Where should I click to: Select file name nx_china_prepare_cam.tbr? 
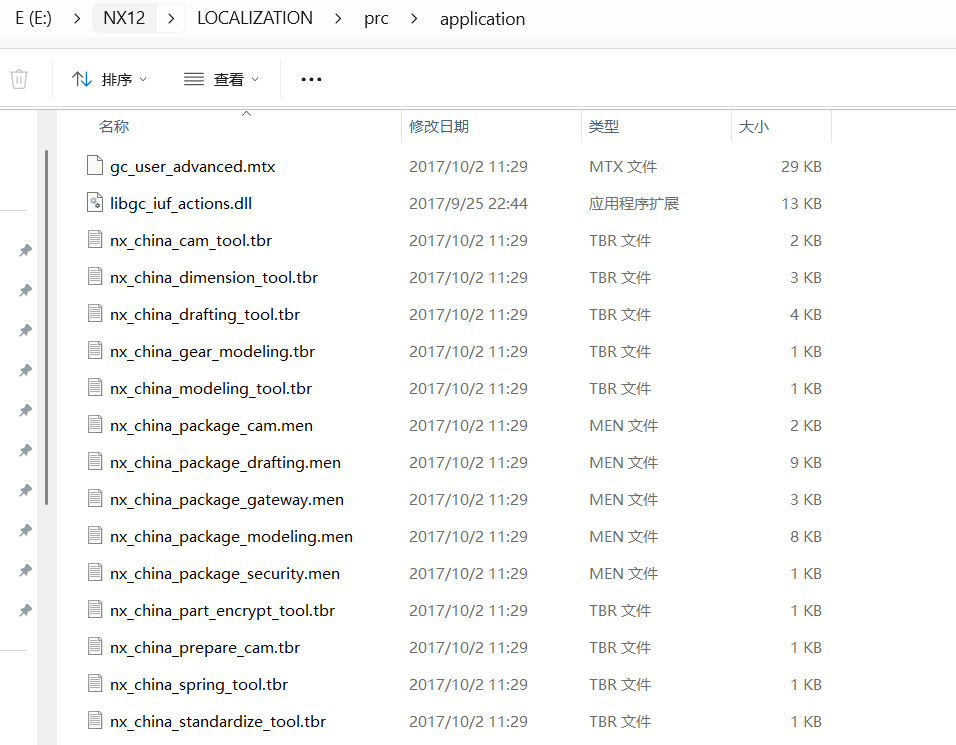click(205, 648)
